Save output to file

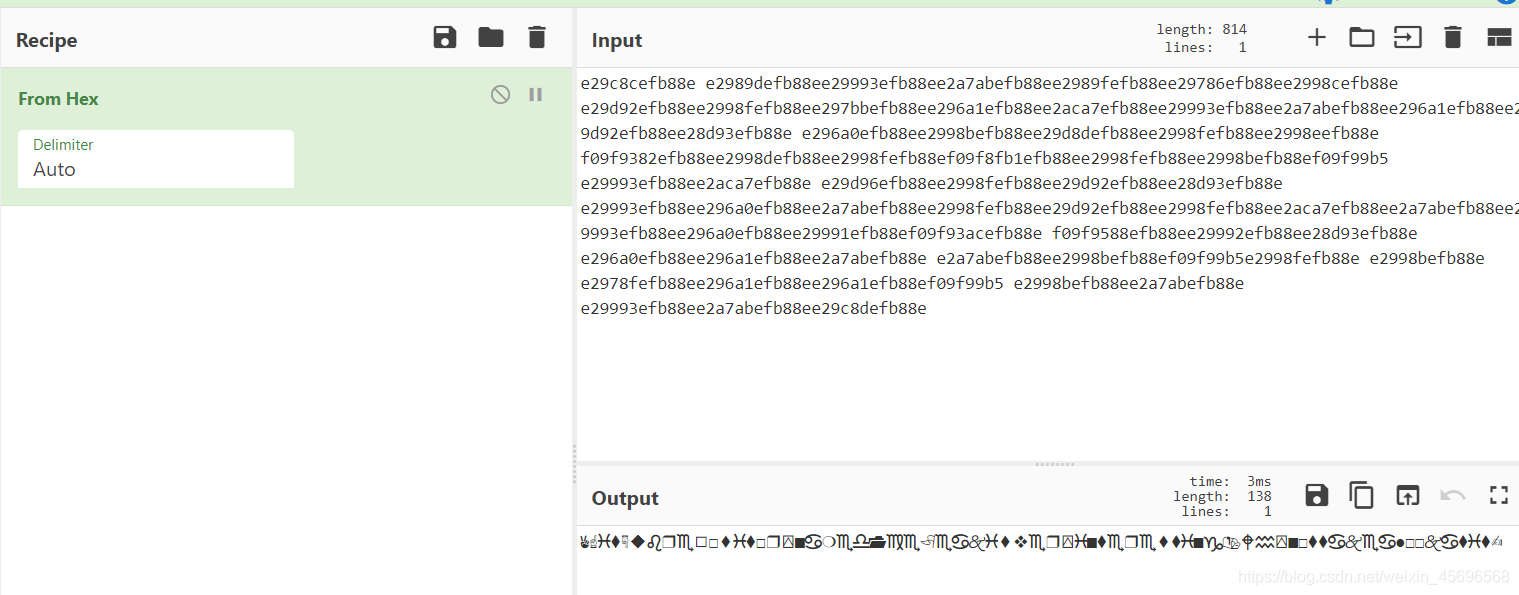[x=1317, y=495]
